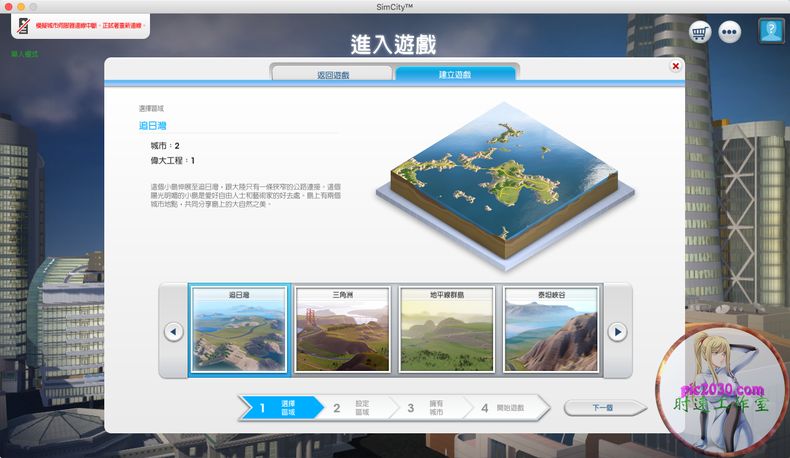Click the offline connection status icon
790x458 pixels.
[x=23, y=25]
